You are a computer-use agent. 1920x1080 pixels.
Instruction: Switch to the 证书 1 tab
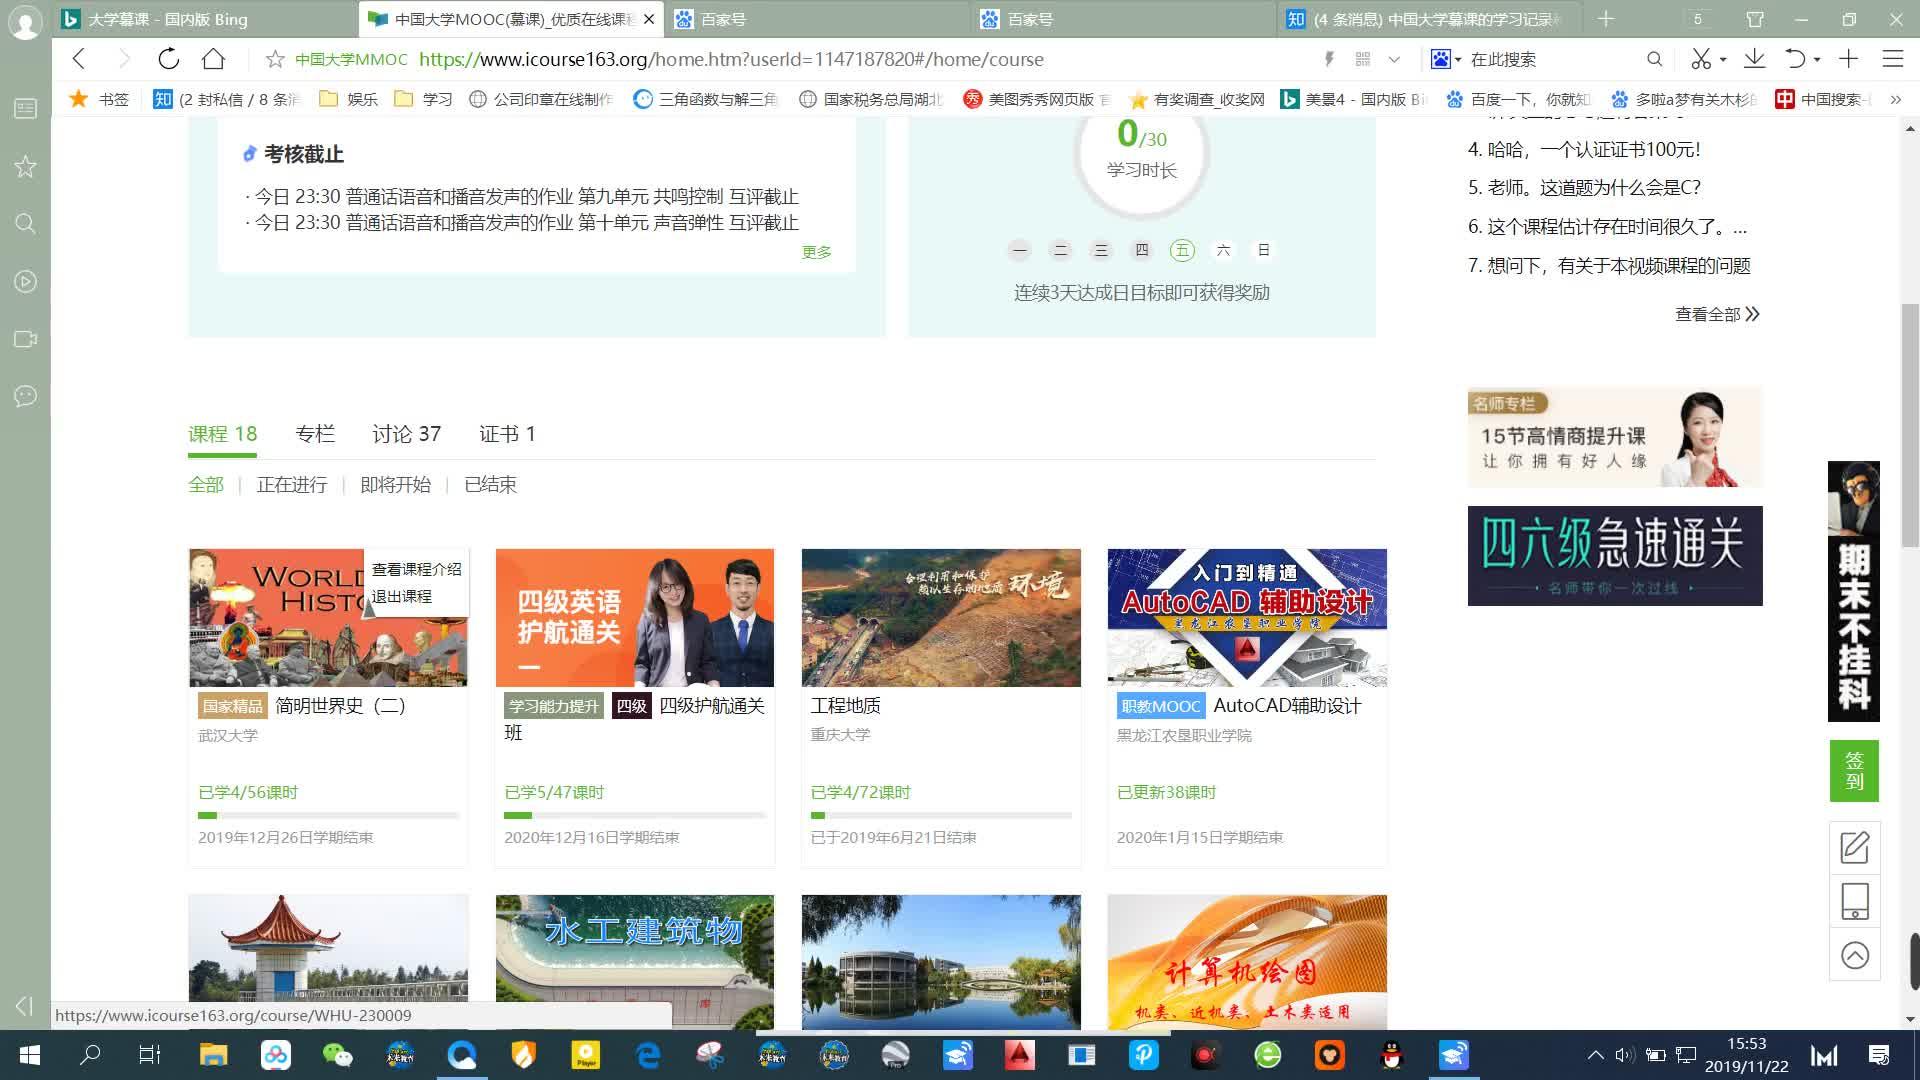coord(507,434)
